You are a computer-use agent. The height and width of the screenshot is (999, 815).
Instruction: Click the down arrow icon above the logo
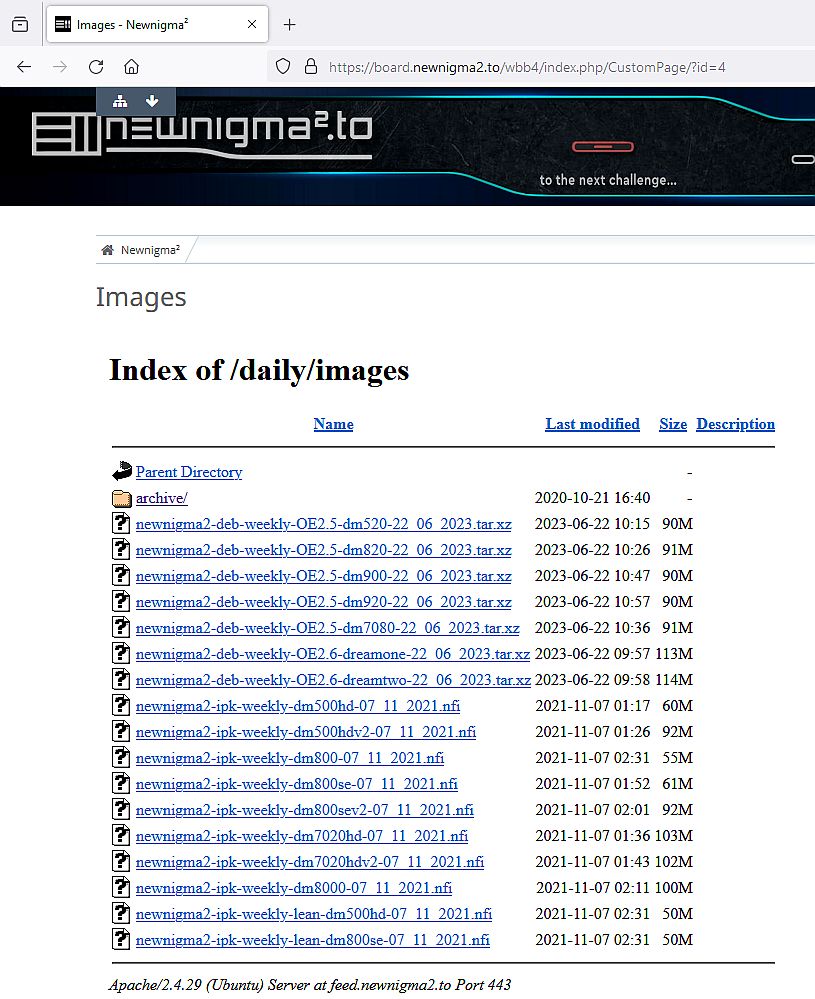tap(152, 101)
